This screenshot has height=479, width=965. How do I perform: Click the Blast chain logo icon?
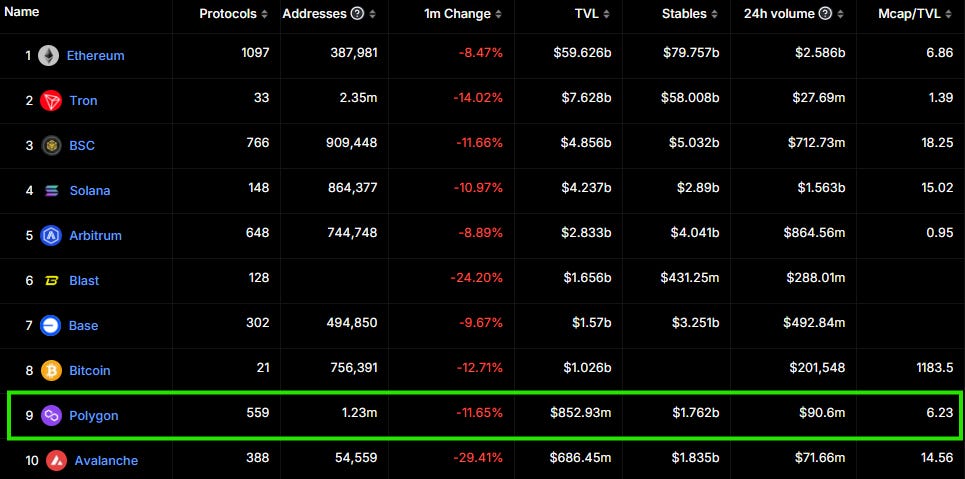[x=51, y=280]
